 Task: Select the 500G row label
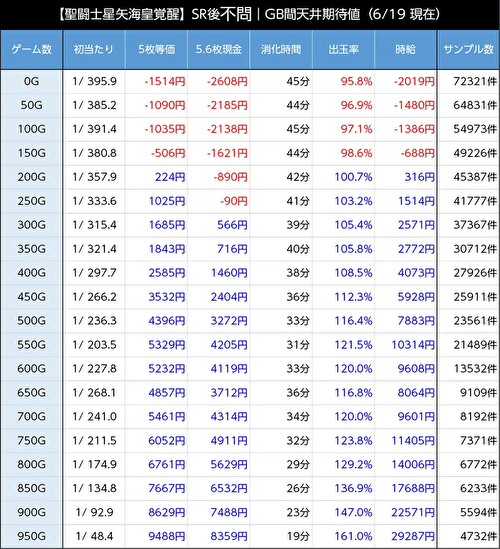coord(32,321)
